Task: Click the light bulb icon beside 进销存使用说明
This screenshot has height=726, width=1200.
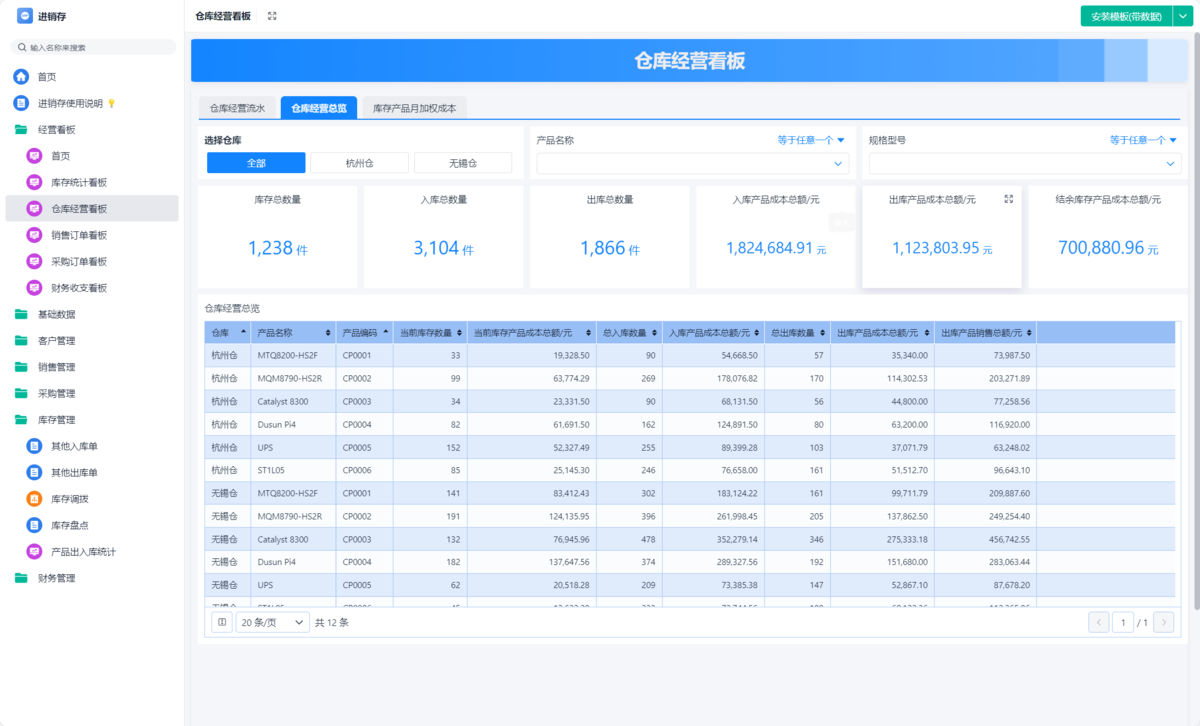Action: tap(112, 103)
